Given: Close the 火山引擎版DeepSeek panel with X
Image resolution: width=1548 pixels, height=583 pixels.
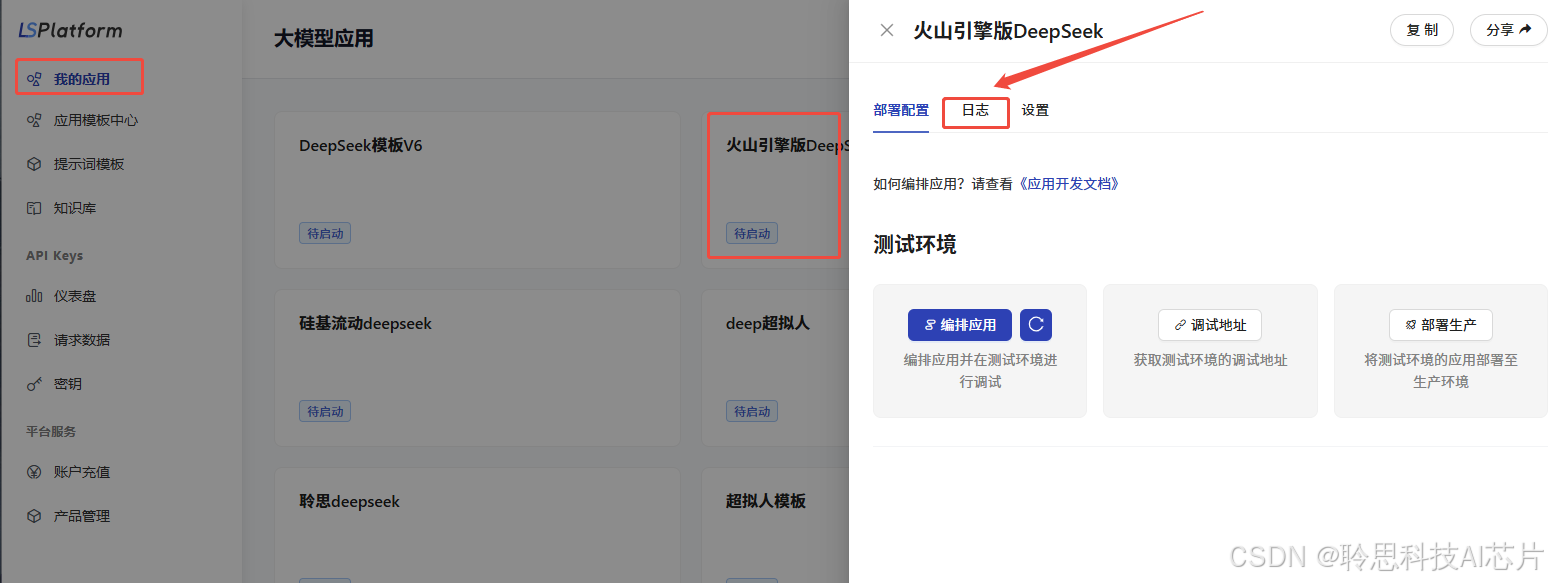Looking at the screenshot, I should [886, 30].
